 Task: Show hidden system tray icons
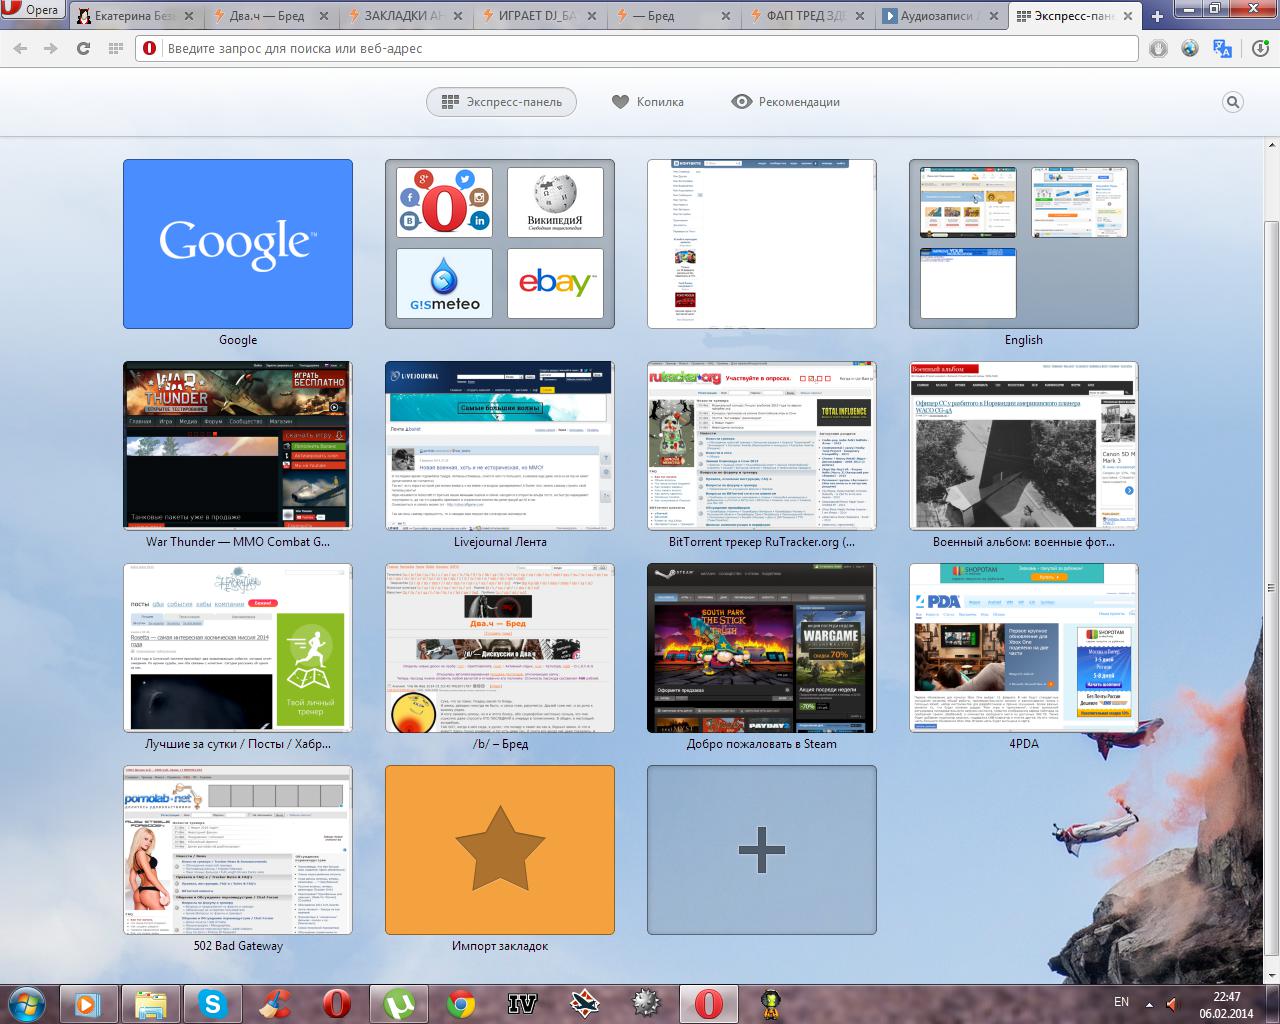(1148, 1003)
